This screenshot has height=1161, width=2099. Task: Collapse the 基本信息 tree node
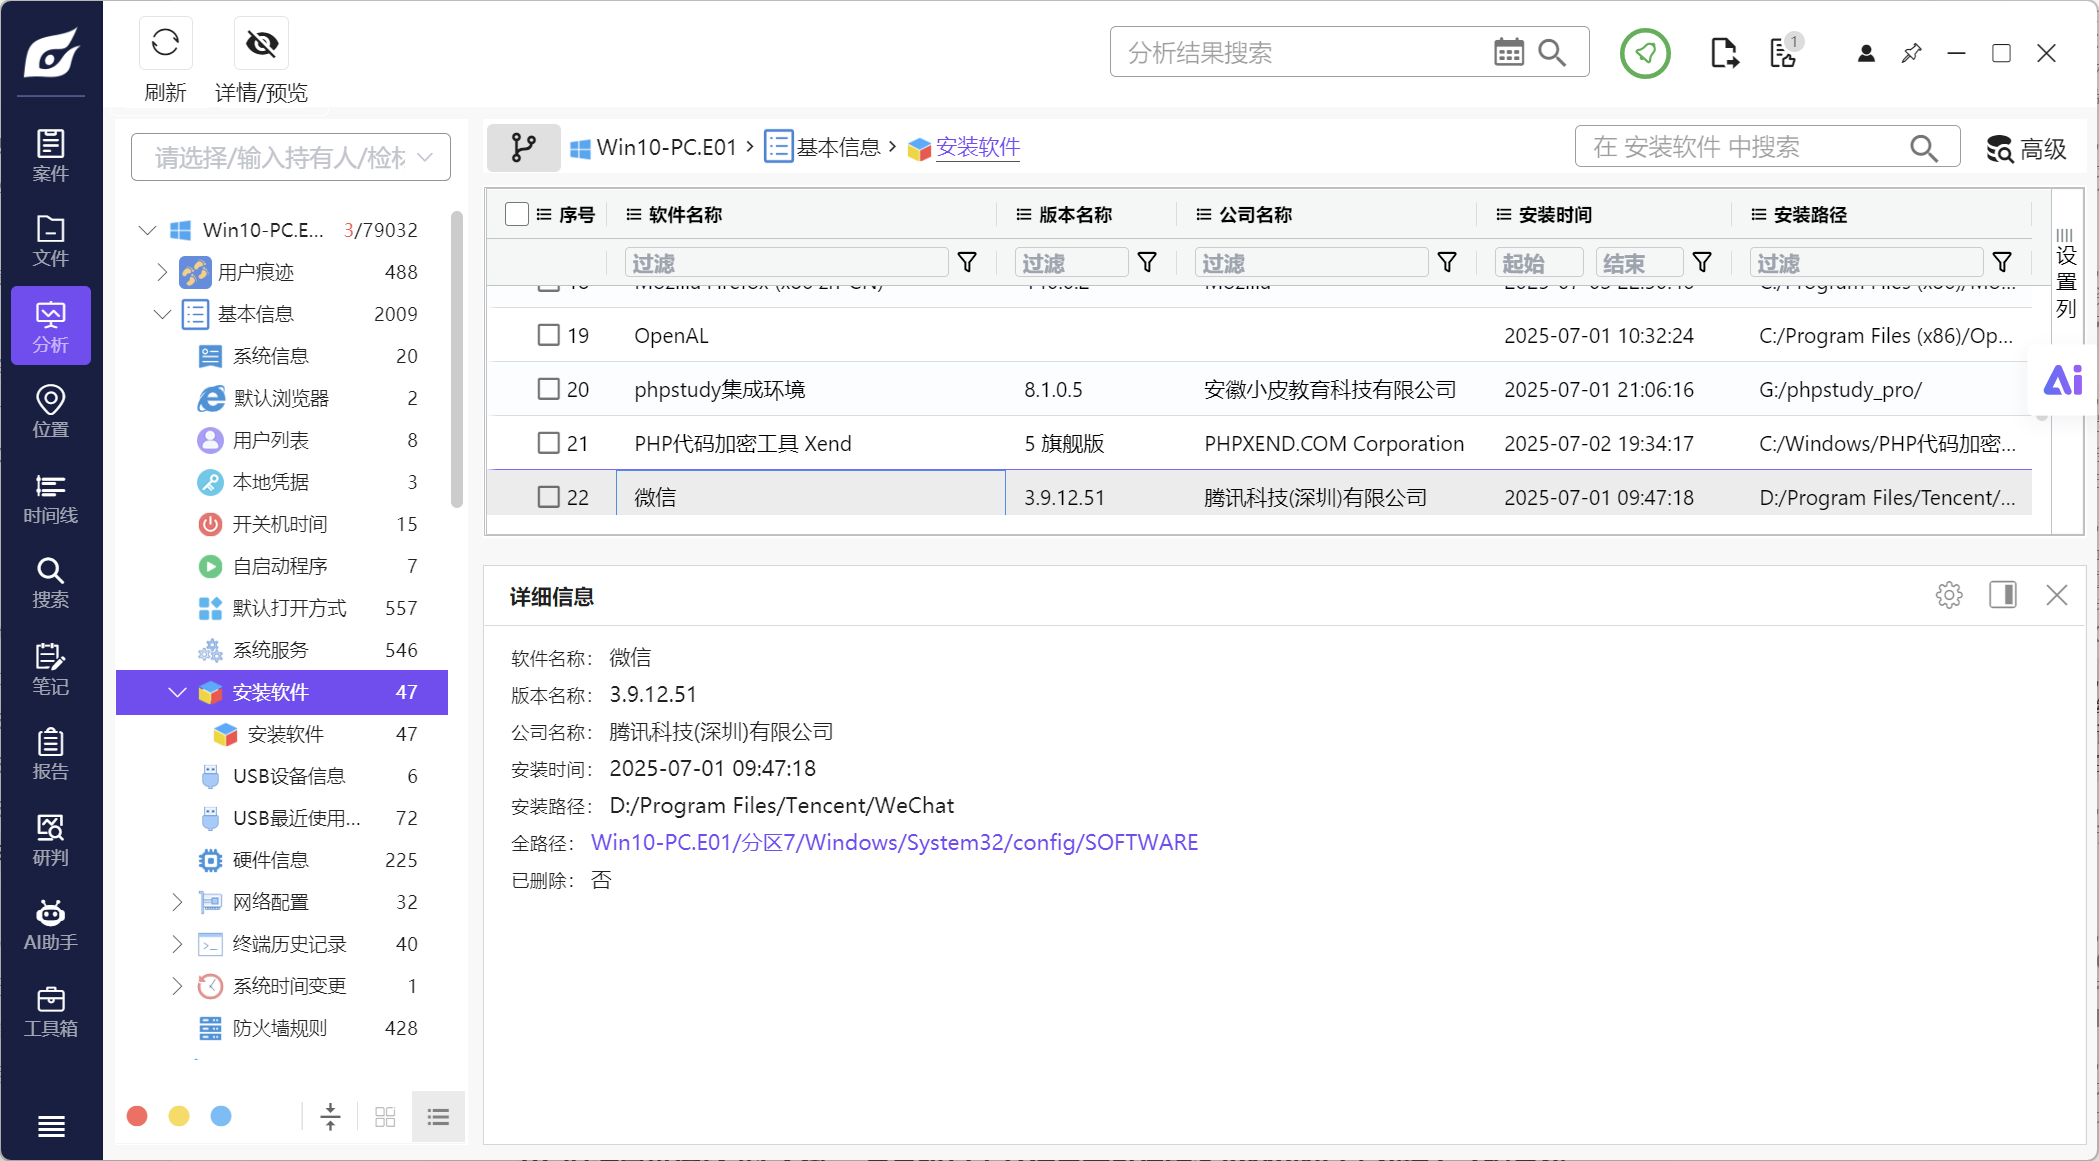tap(163, 314)
